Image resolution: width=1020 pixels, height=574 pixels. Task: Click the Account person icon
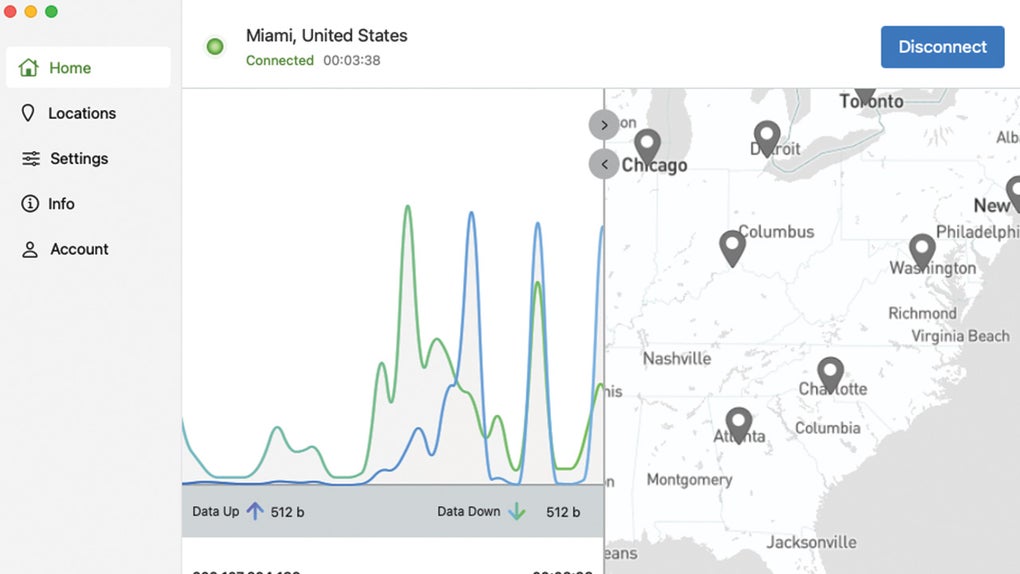point(30,249)
